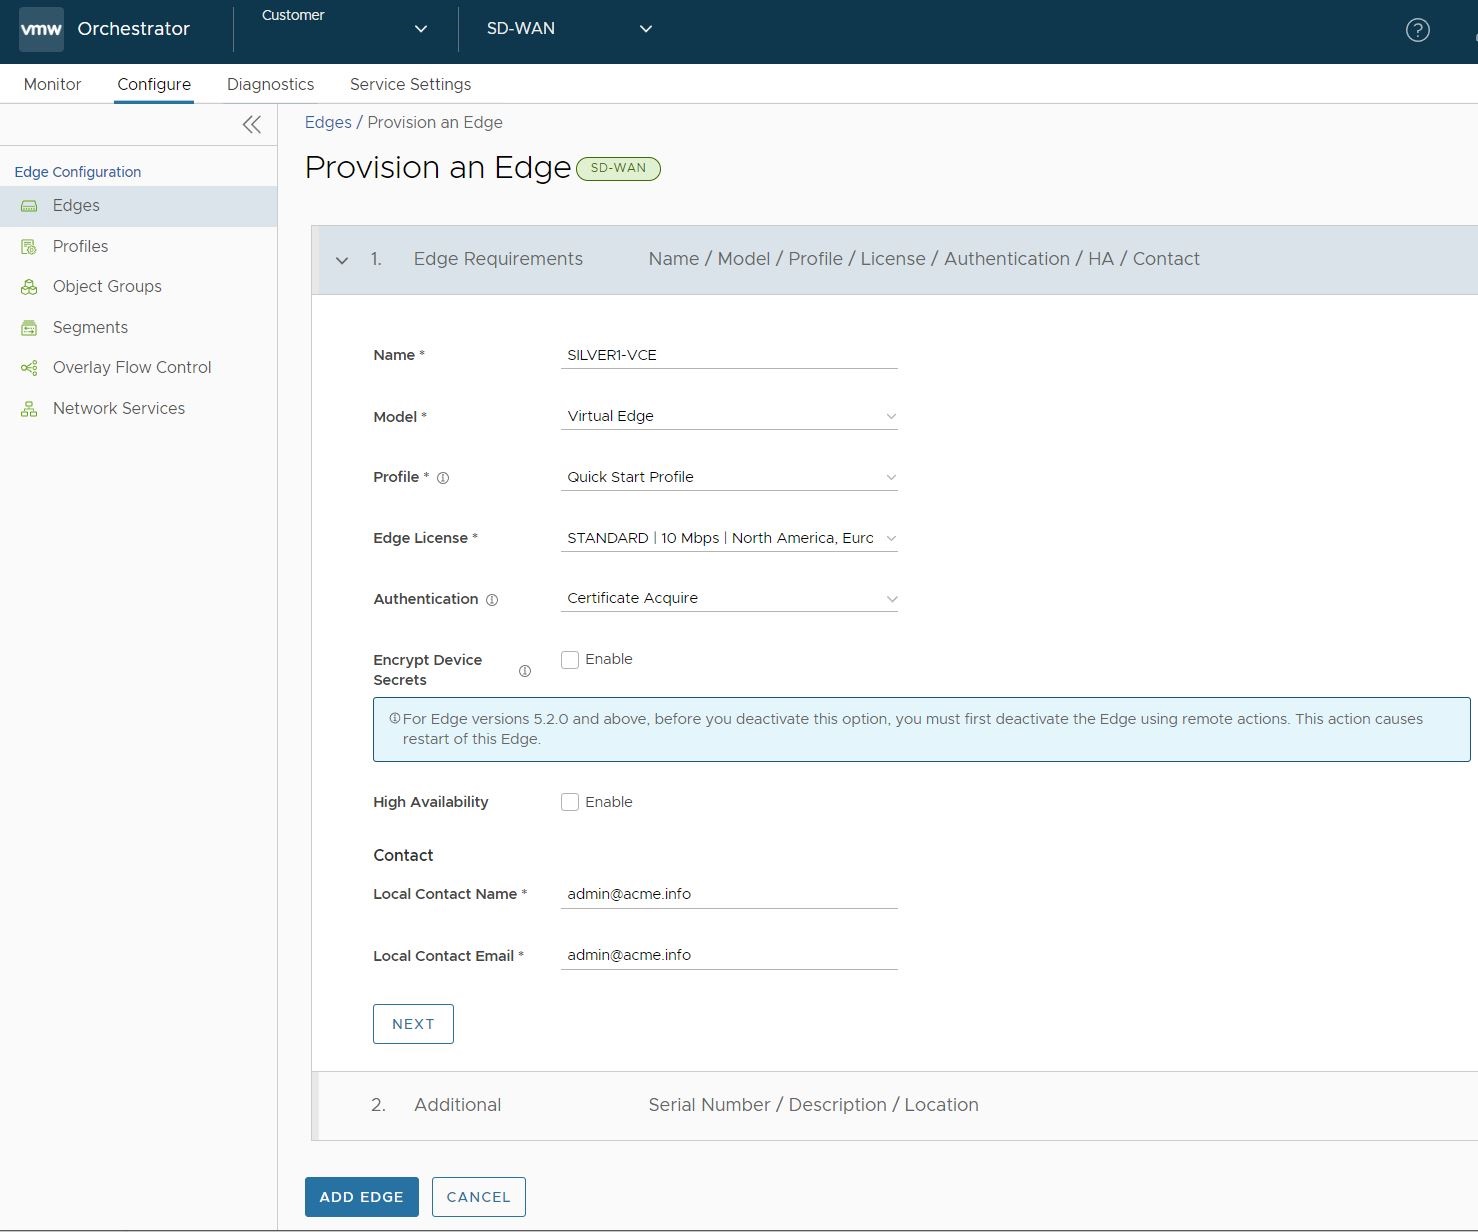Enable High Availability checkbox
This screenshot has width=1478, height=1232.
tap(570, 802)
